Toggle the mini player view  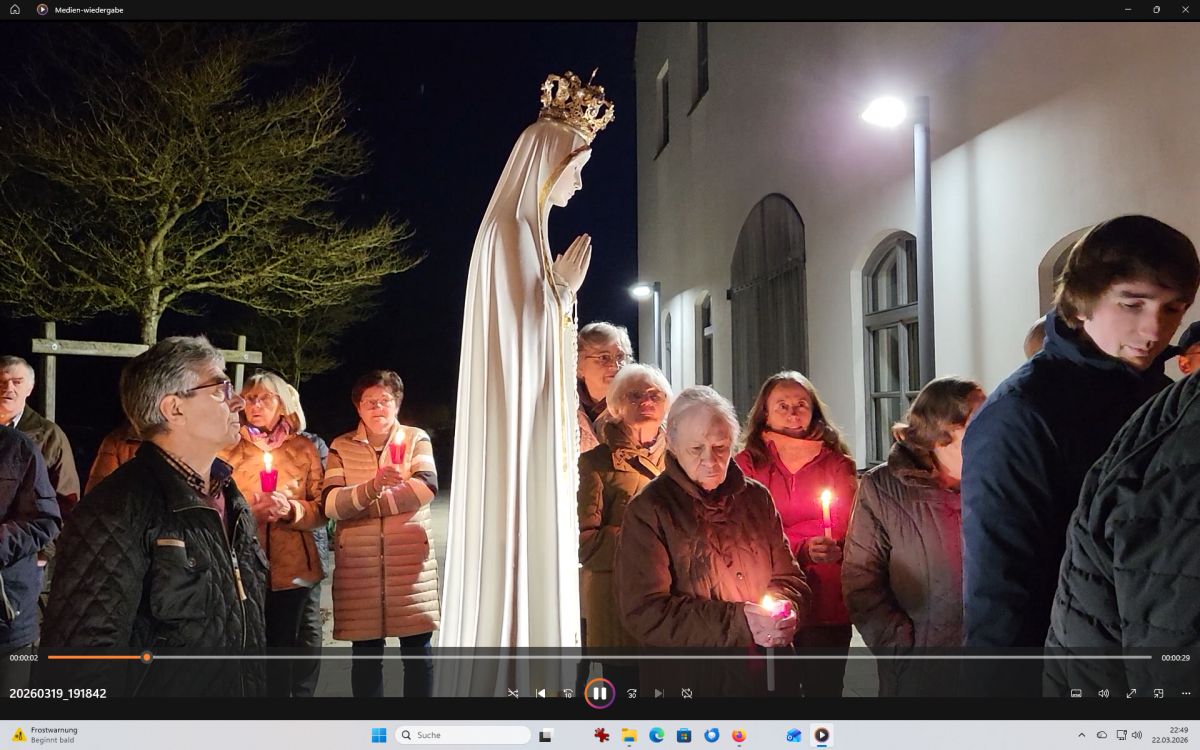pos(1158,693)
